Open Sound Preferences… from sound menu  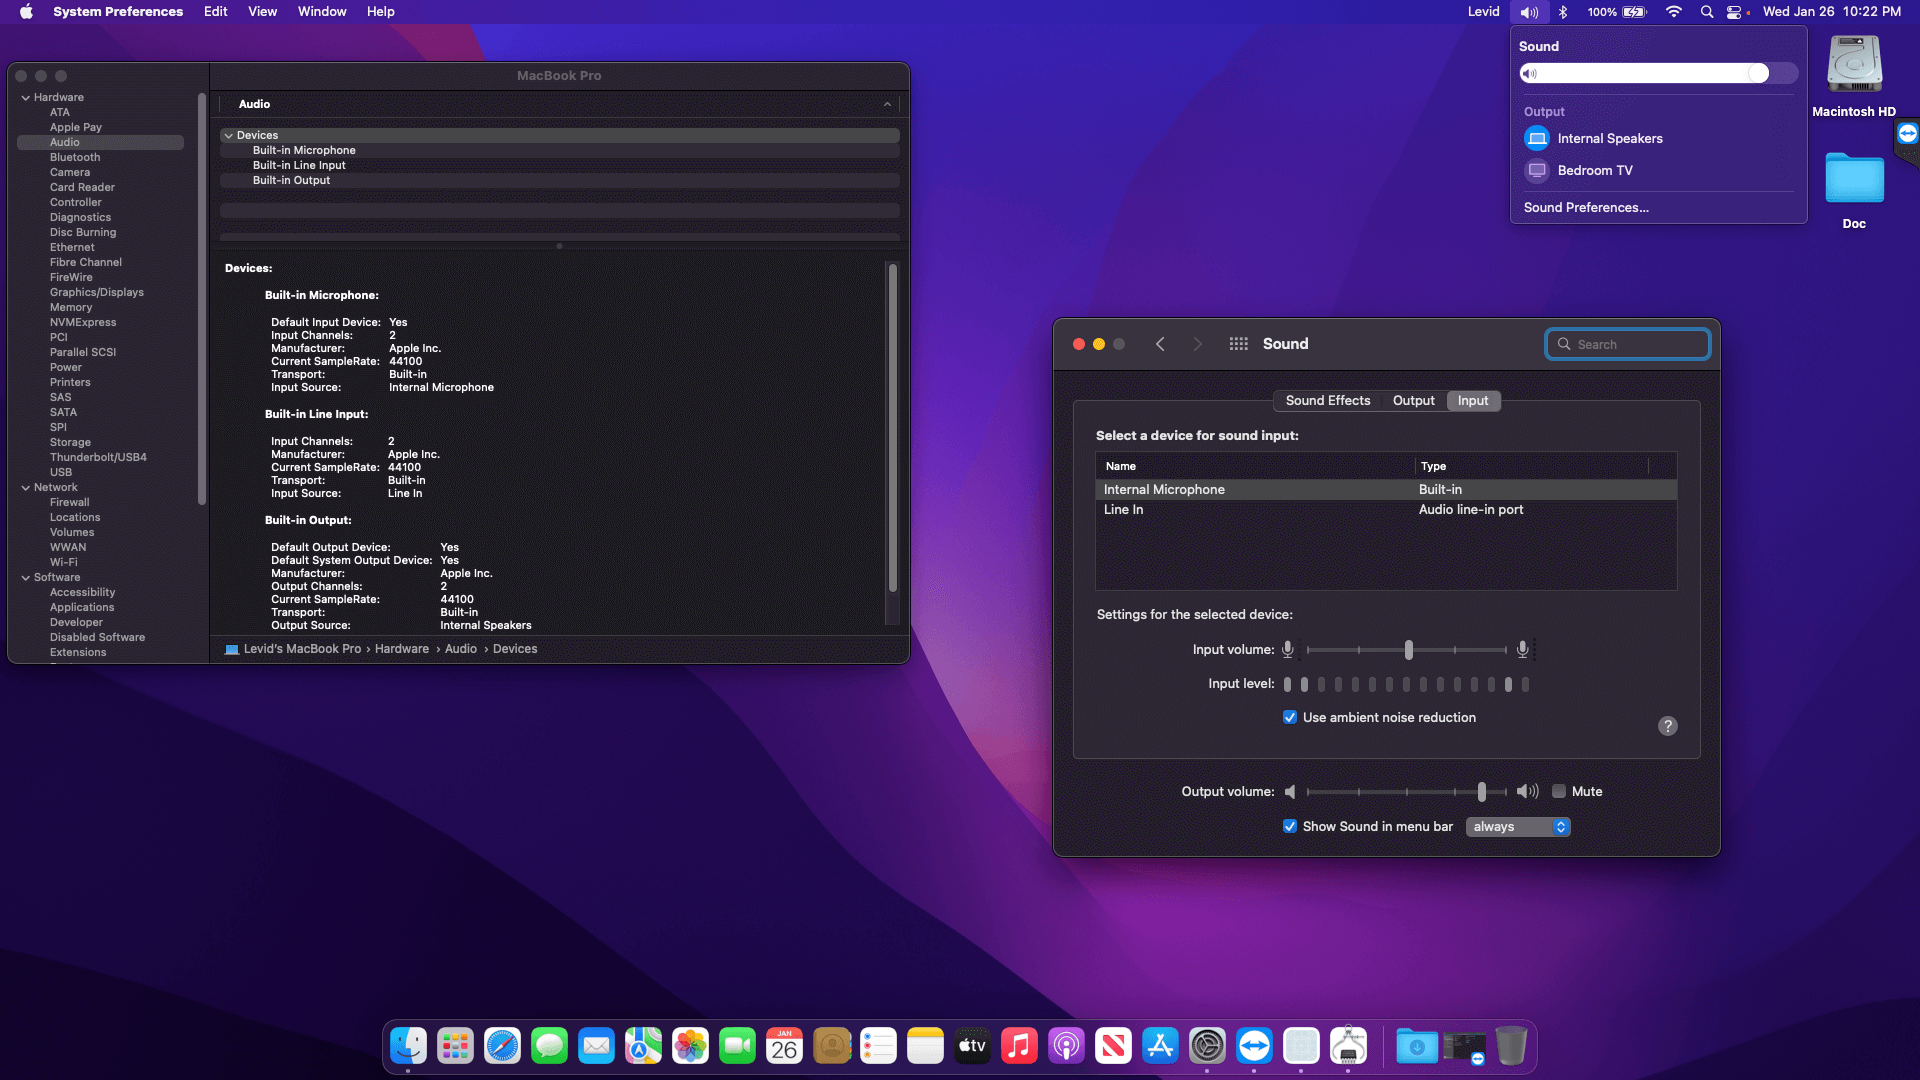point(1586,207)
